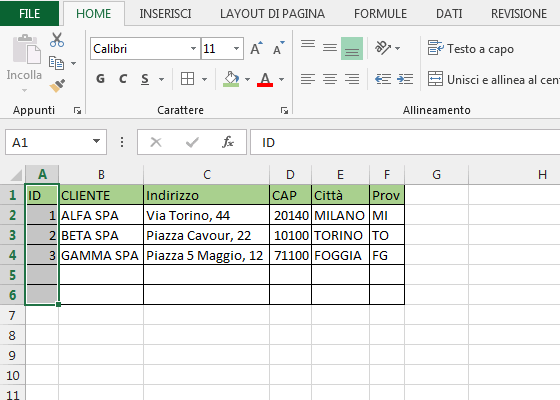Click the Incolla paste icon
Image resolution: width=560 pixels, height=400 pixels.
coord(26,50)
